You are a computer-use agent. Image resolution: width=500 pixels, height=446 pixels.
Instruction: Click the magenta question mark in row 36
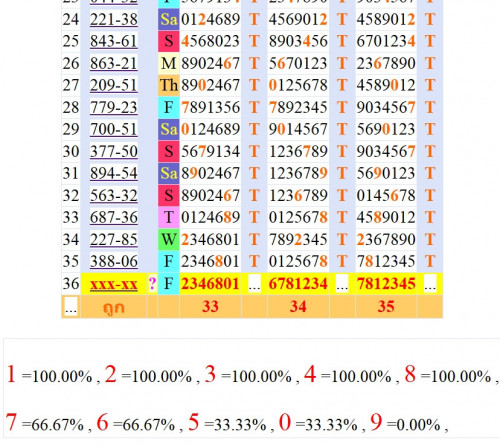pos(152,284)
